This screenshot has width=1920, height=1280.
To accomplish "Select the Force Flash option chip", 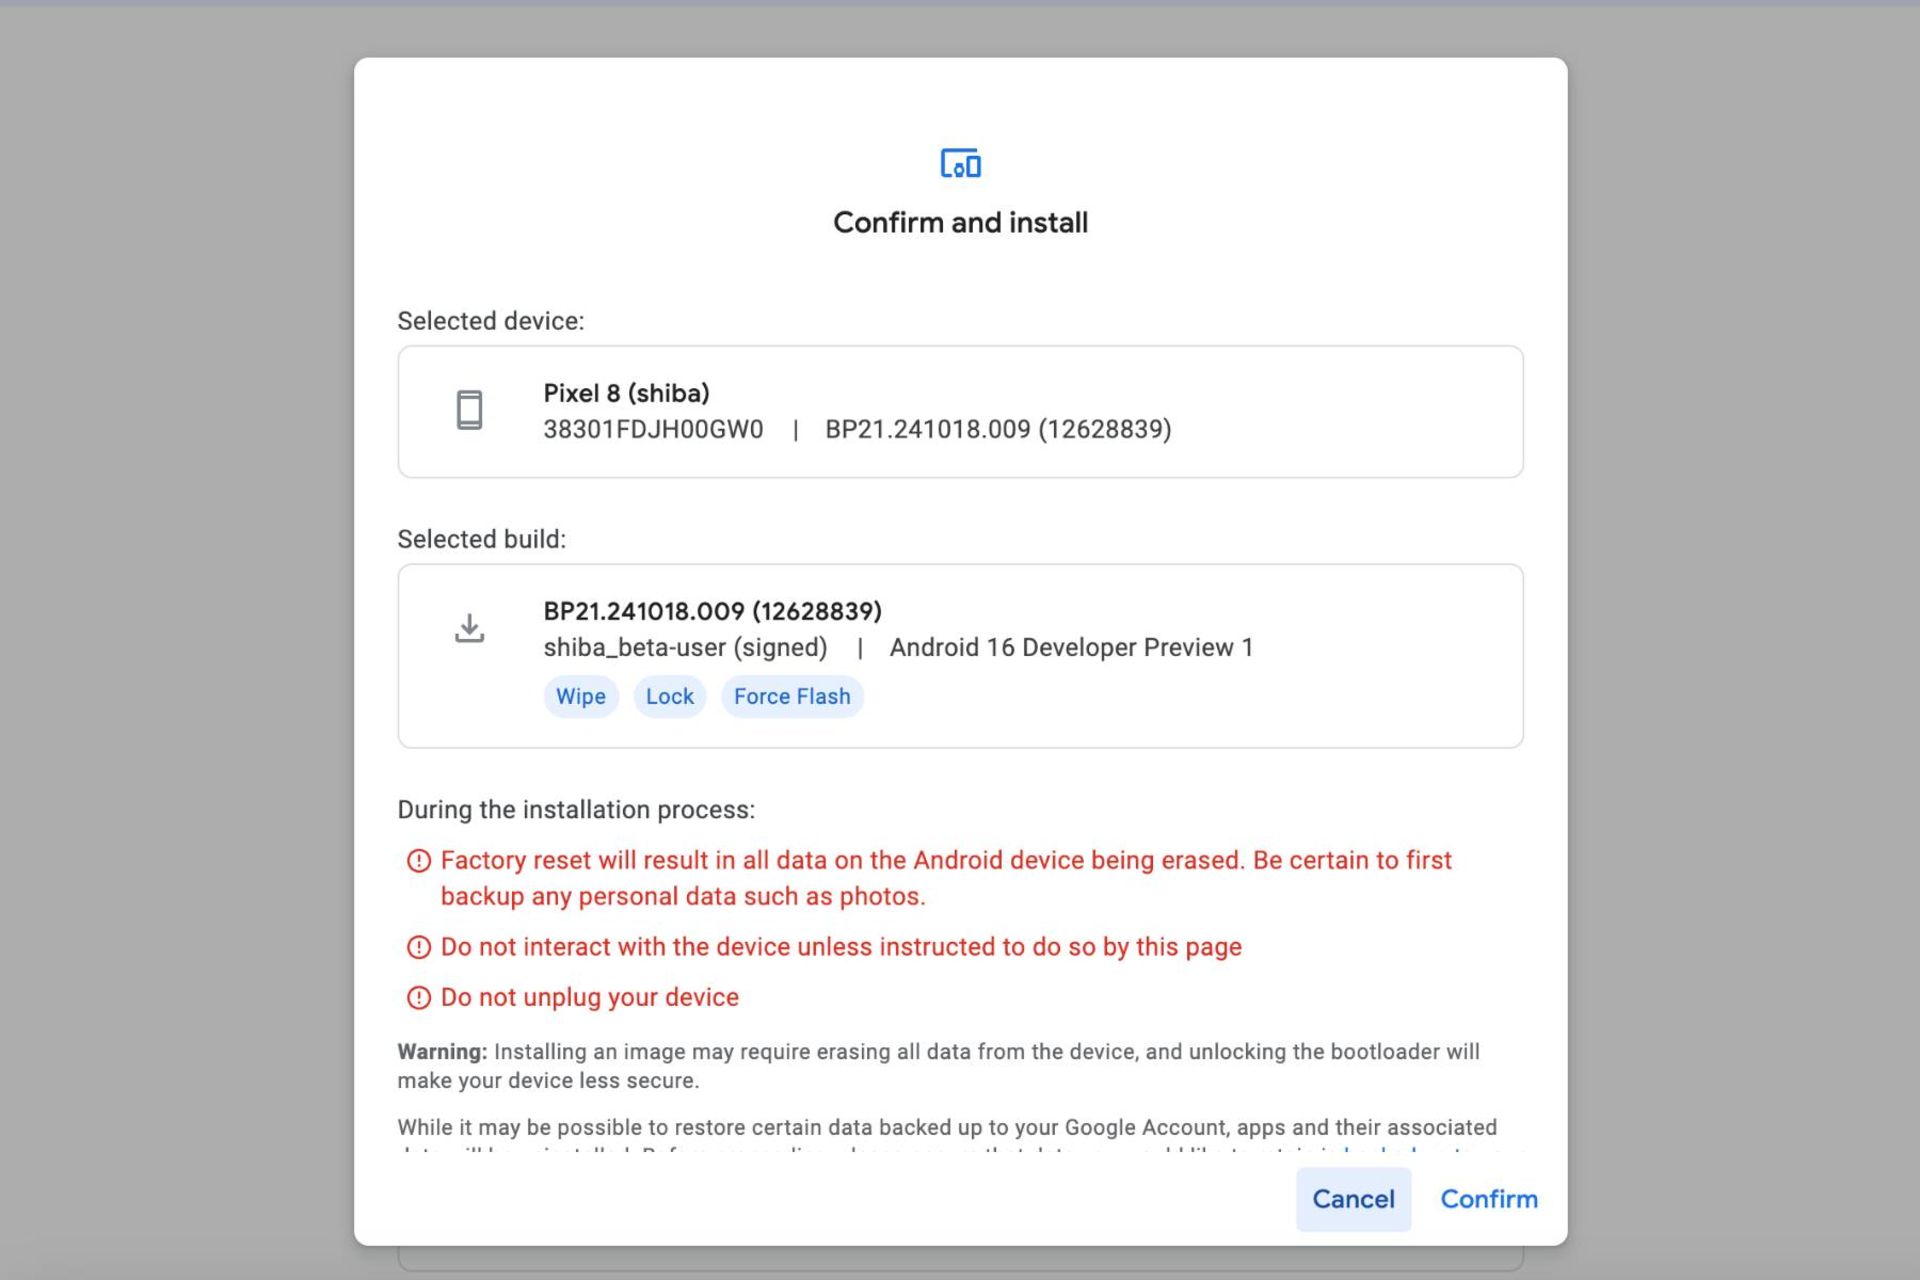I will [792, 697].
